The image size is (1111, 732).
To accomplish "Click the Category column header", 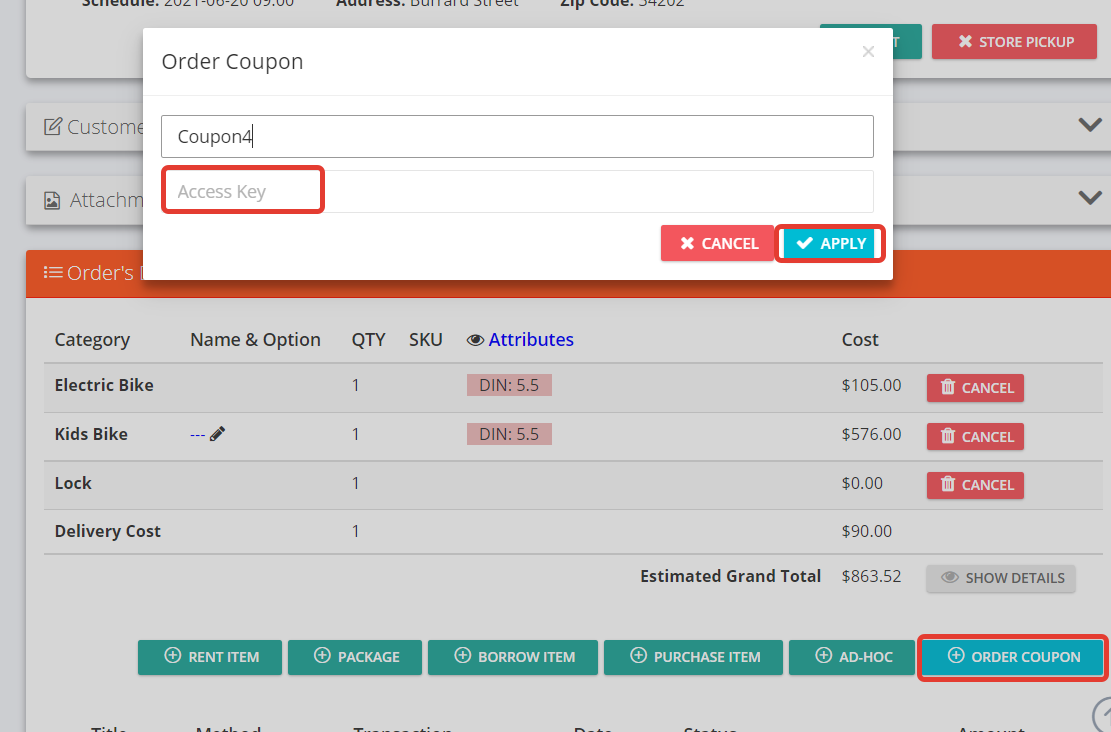I will point(92,339).
